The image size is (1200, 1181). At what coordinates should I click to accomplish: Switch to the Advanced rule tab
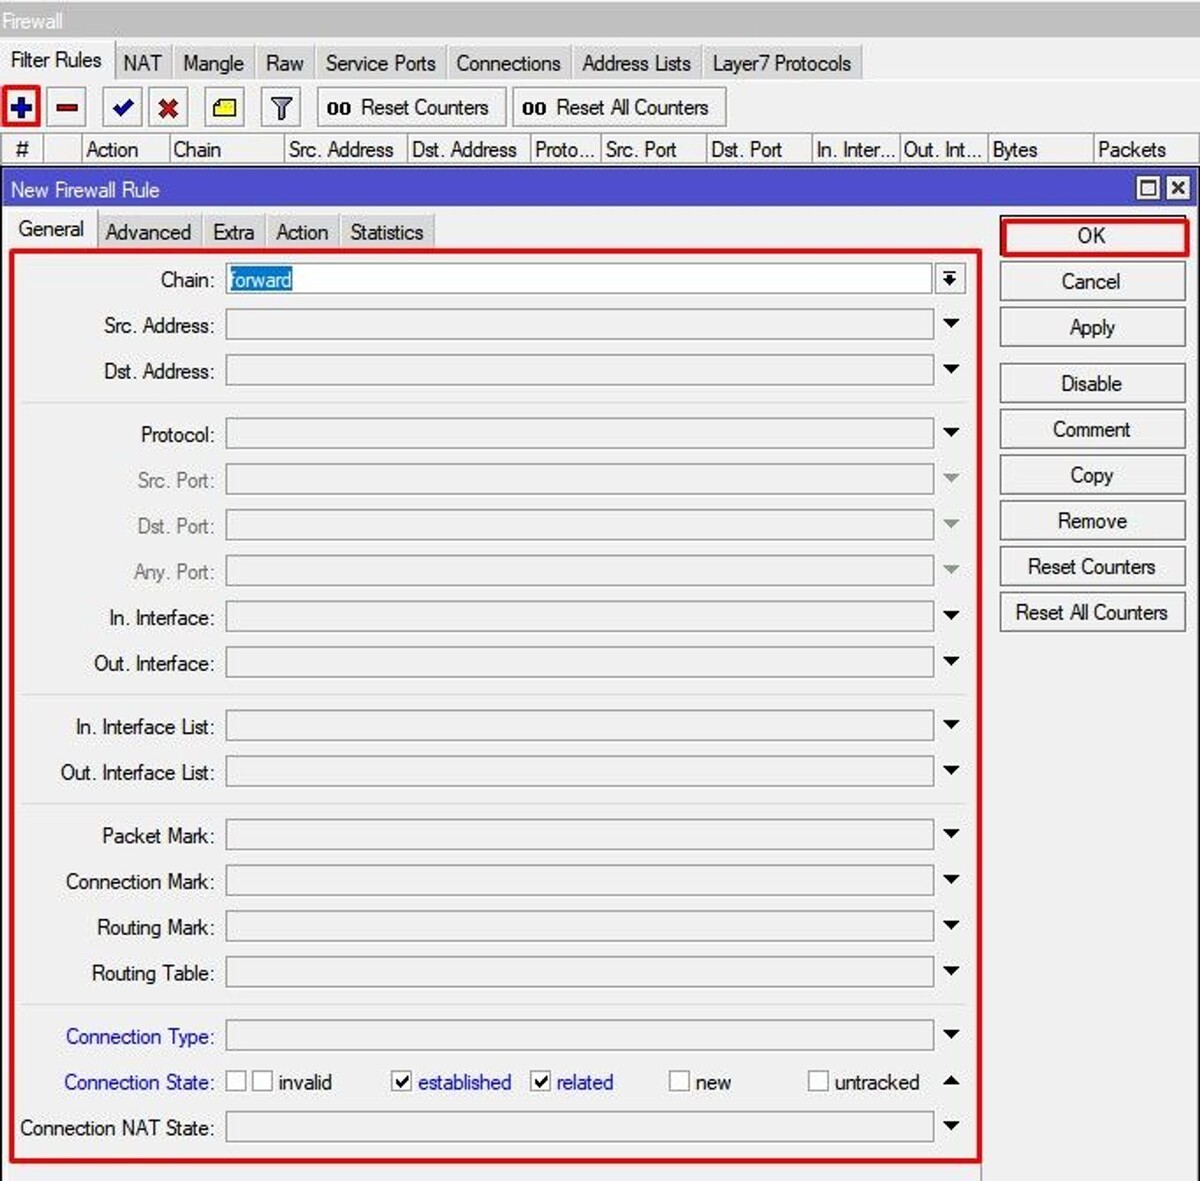[x=148, y=232]
